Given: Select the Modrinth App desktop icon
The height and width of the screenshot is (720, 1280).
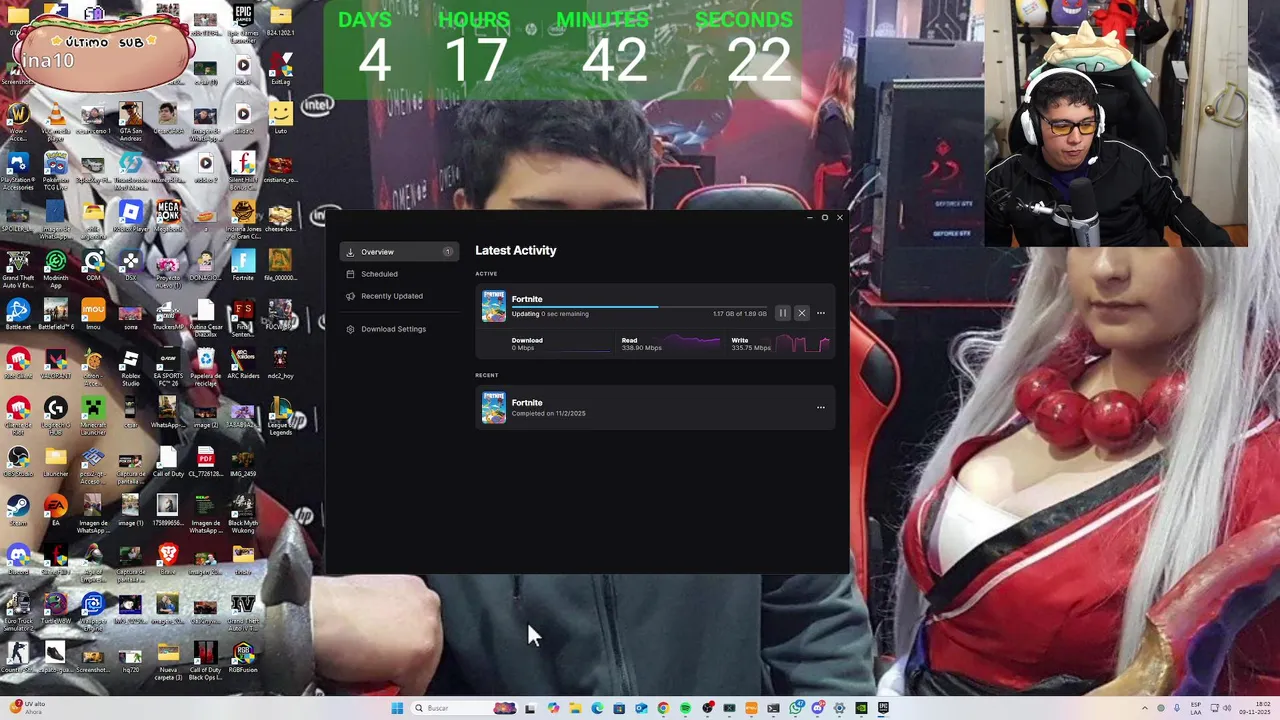Looking at the screenshot, I should (x=56, y=266).
